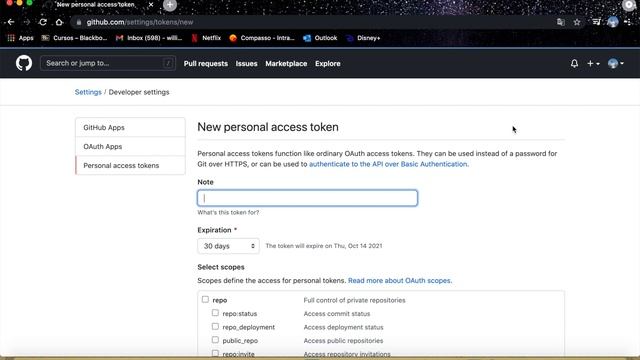
Task: Click the 'Developer settings' breadcrumb text
Action: tap(139, 92)
